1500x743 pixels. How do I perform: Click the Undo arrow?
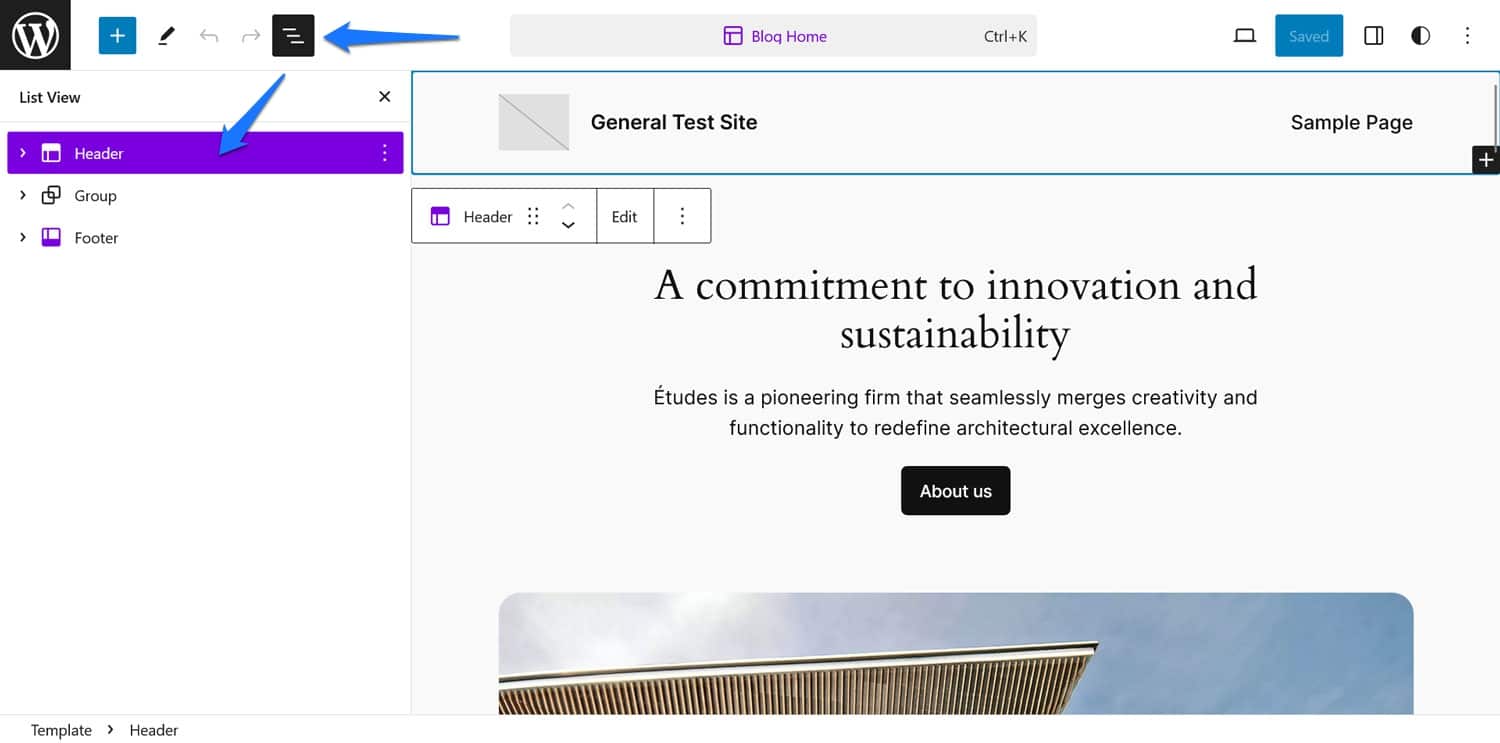[x=209, y=36]
